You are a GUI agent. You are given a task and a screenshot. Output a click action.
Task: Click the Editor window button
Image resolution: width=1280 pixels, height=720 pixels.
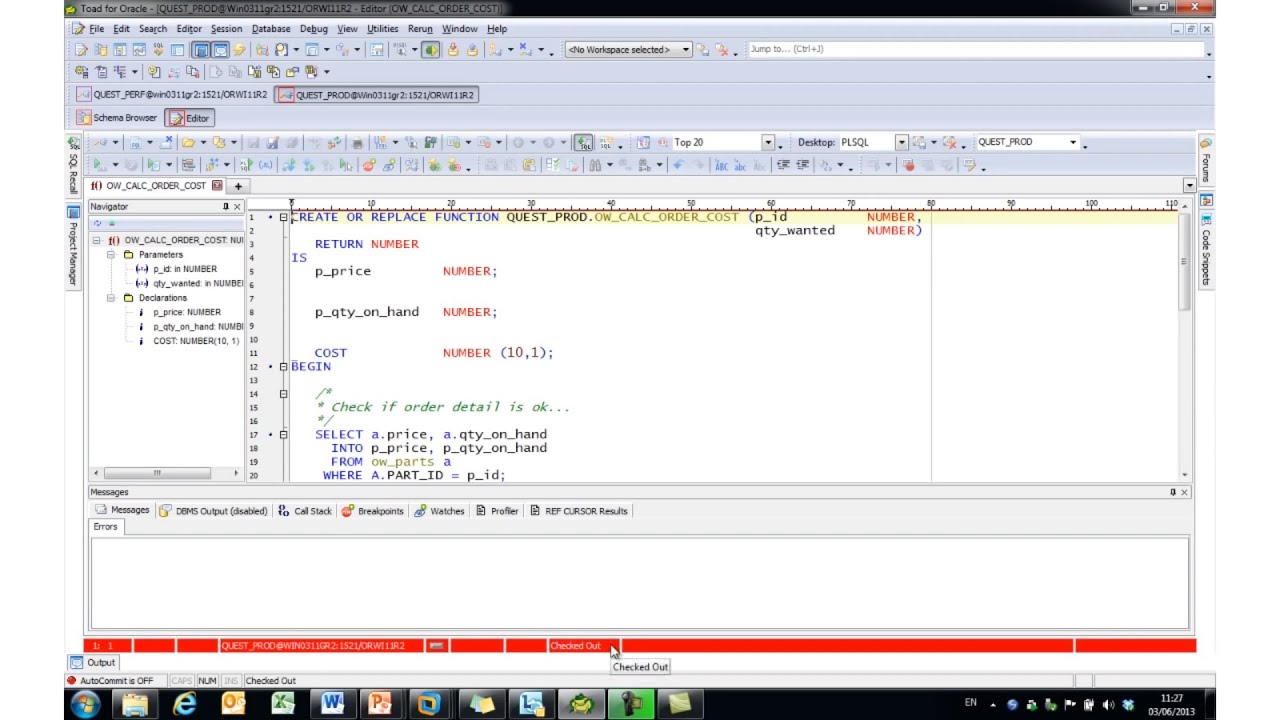(x=190, y=118)
